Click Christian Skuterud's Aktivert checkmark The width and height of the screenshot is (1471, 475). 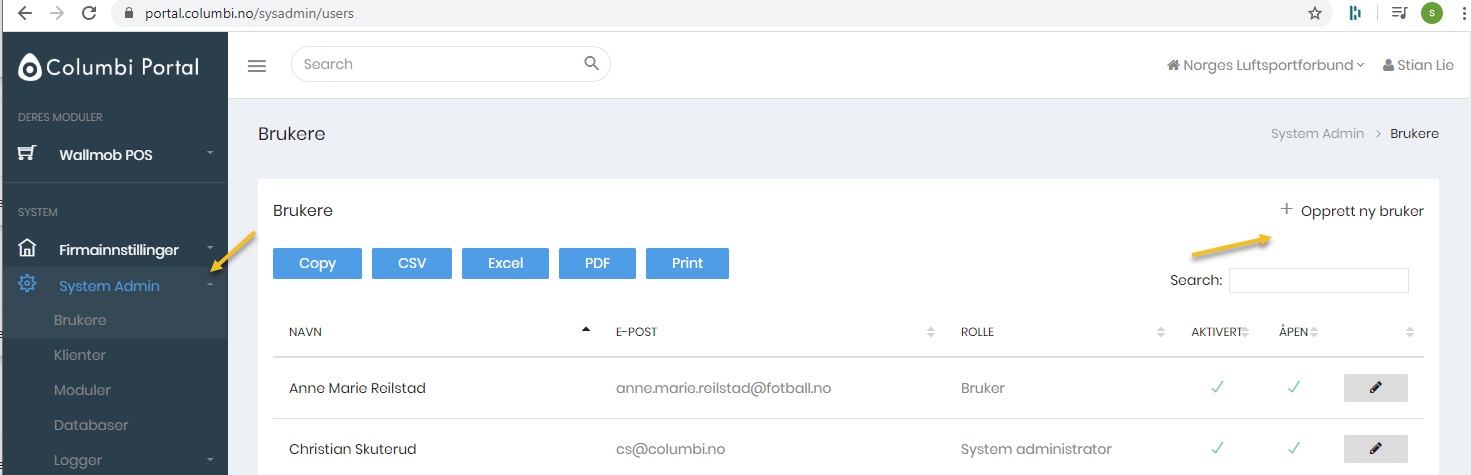tap(1216, 448)
